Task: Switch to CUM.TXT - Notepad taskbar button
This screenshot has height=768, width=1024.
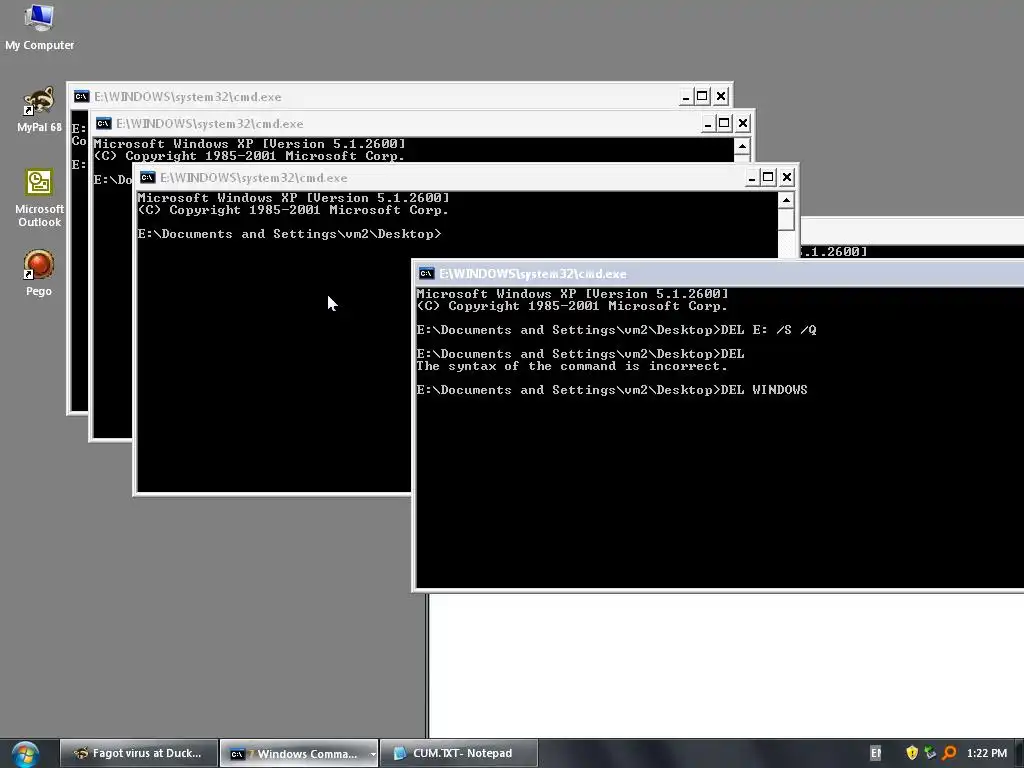Action: [459, 753]
